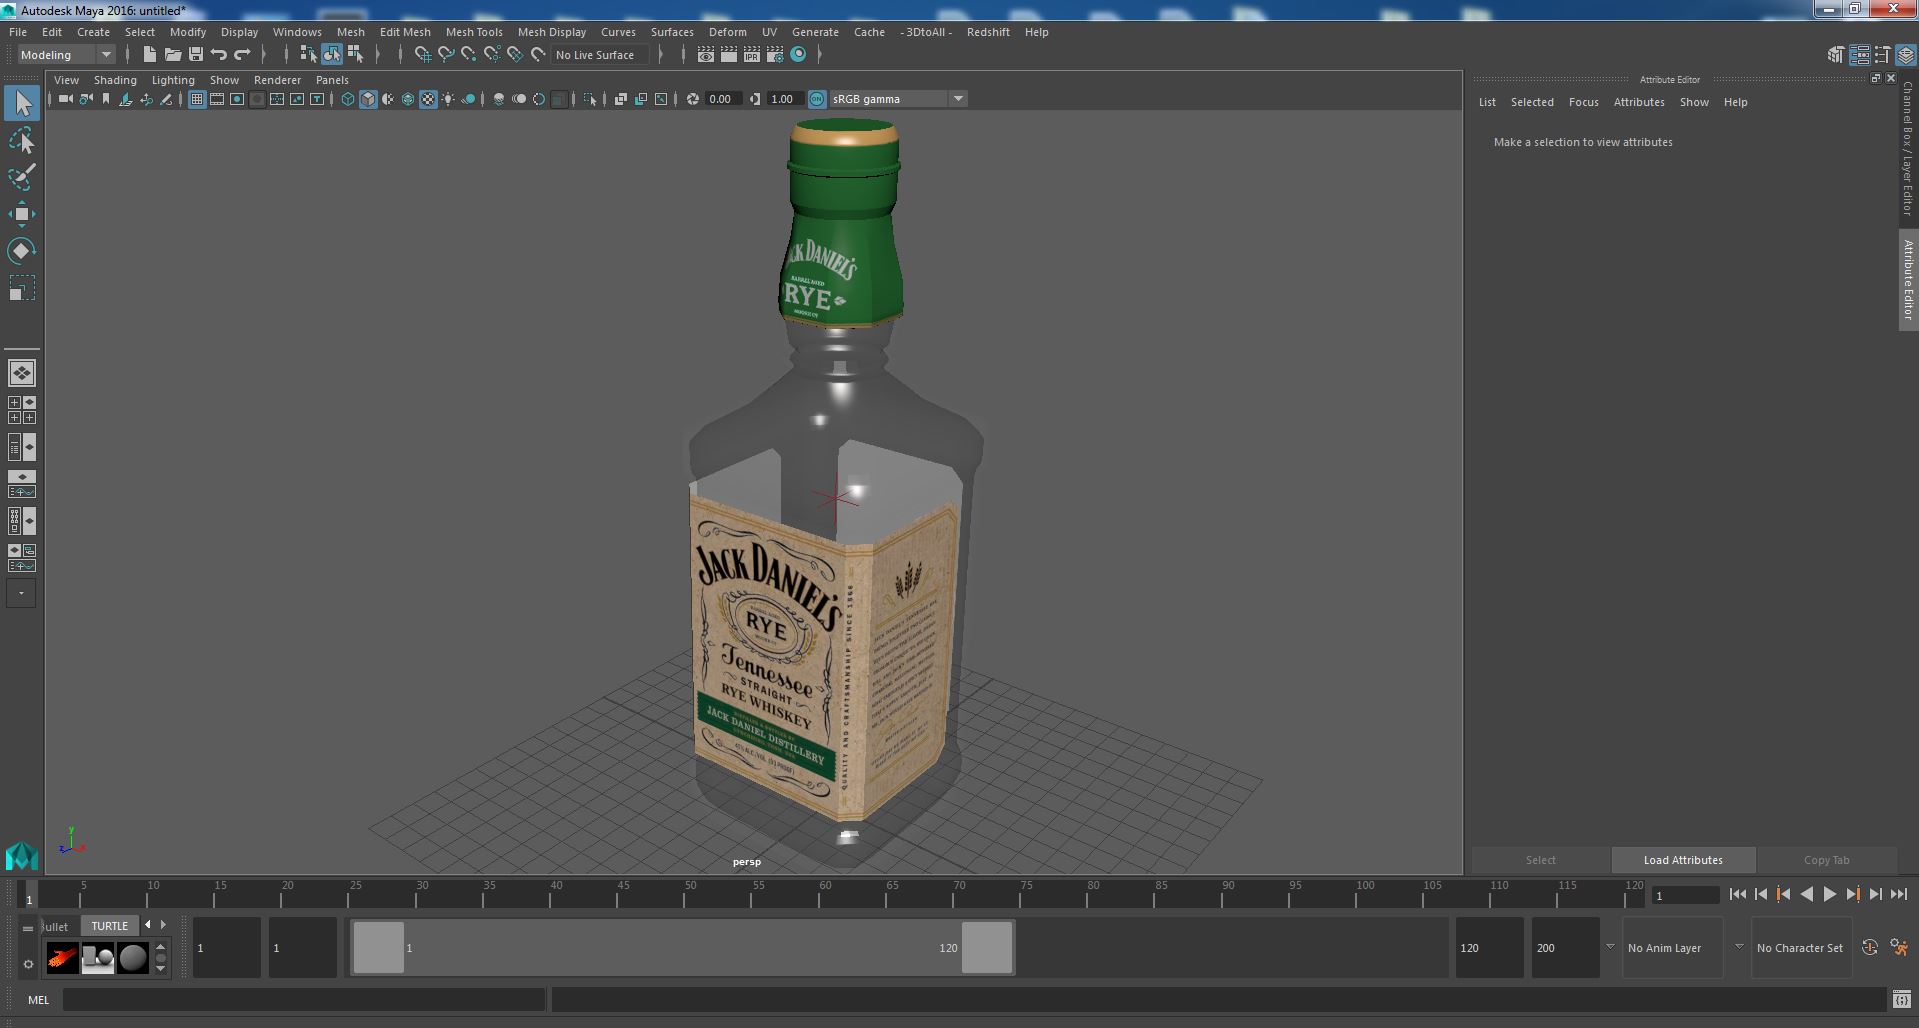This screenshot has width=1919, height=1028.
Task: Open the Mesh Tools menu
Action: [x=474, y=32]
